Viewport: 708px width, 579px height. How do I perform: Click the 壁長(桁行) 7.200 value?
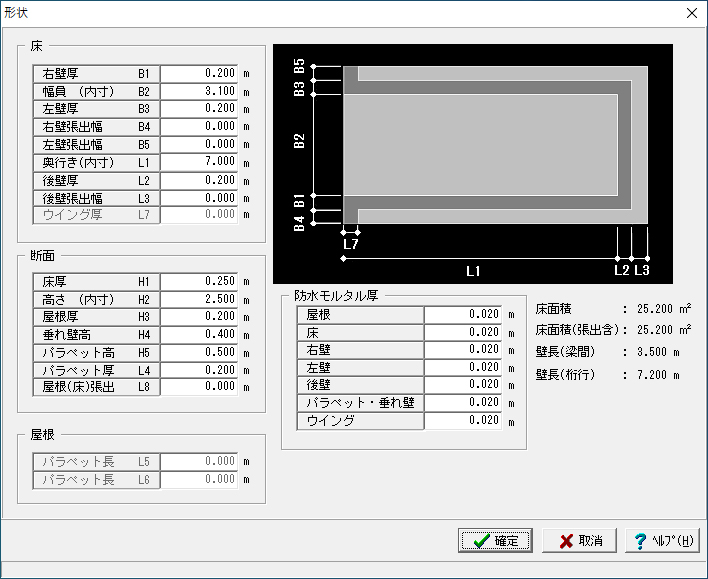658,374
